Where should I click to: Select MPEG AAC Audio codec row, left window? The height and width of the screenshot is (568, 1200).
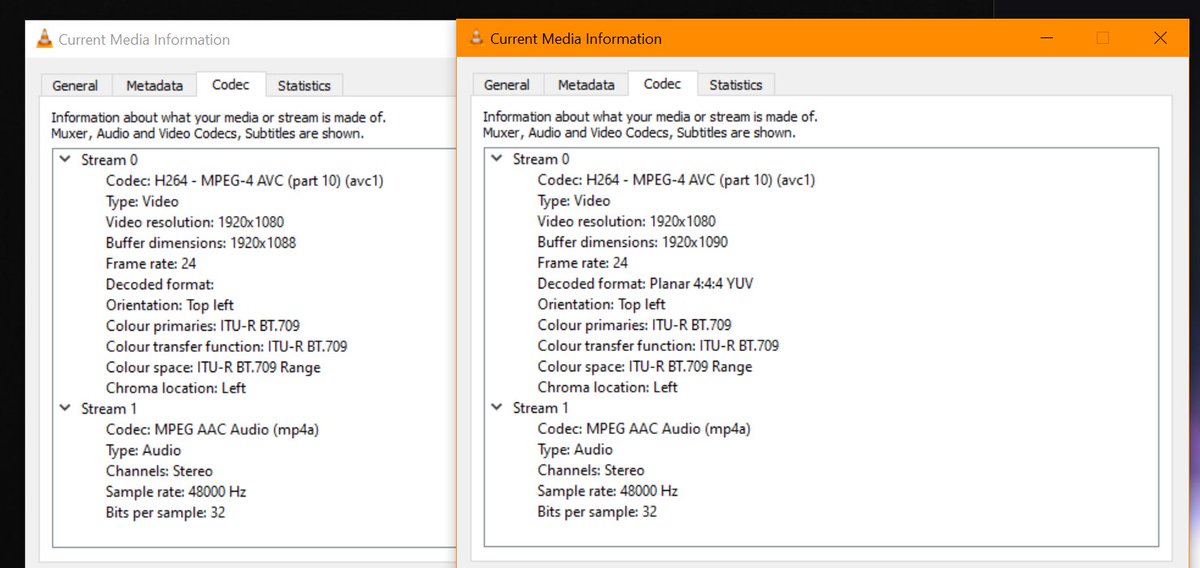coord(212,429)
